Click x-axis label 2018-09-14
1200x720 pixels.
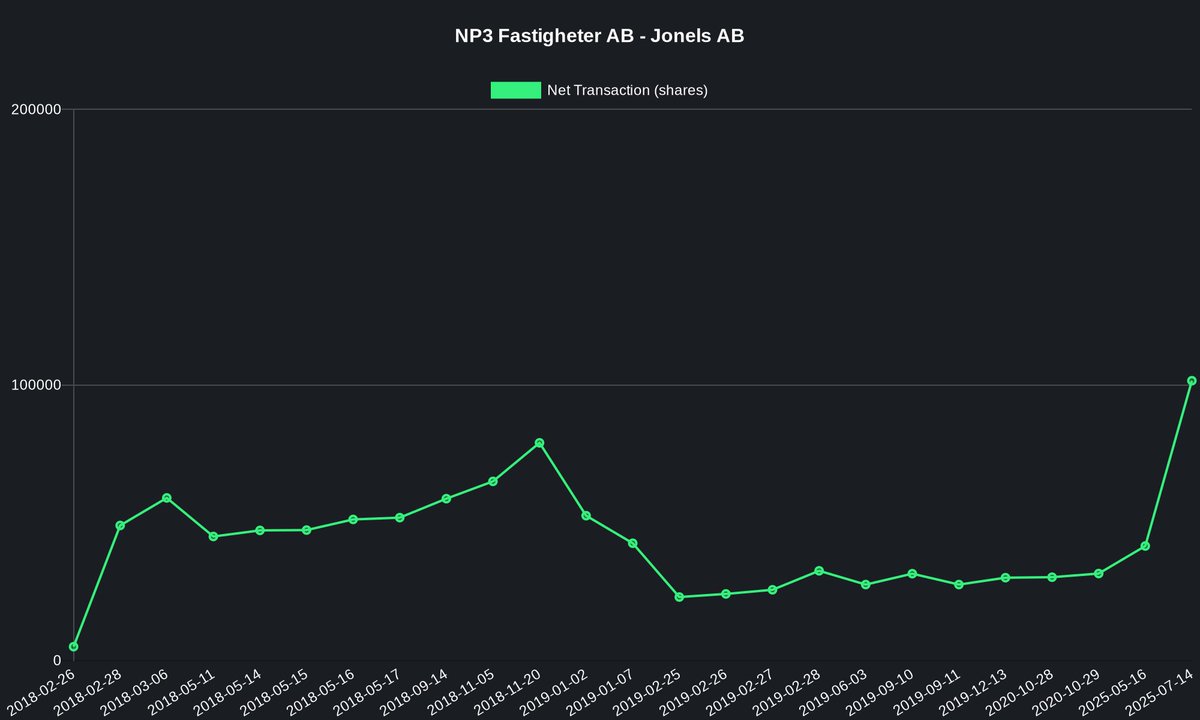[x=416, y=693]
